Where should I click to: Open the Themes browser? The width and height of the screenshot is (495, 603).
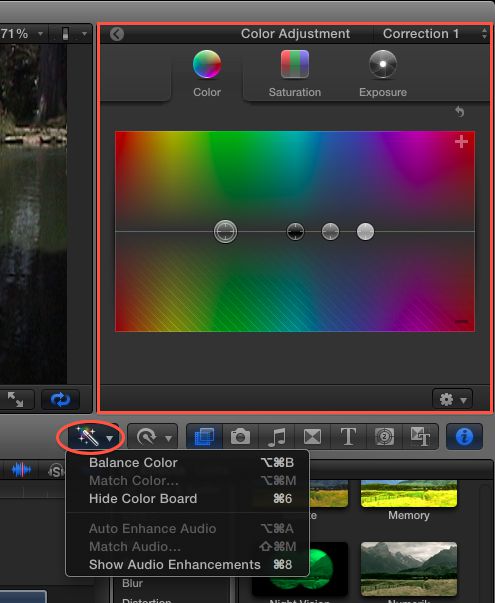coord(420,436)
